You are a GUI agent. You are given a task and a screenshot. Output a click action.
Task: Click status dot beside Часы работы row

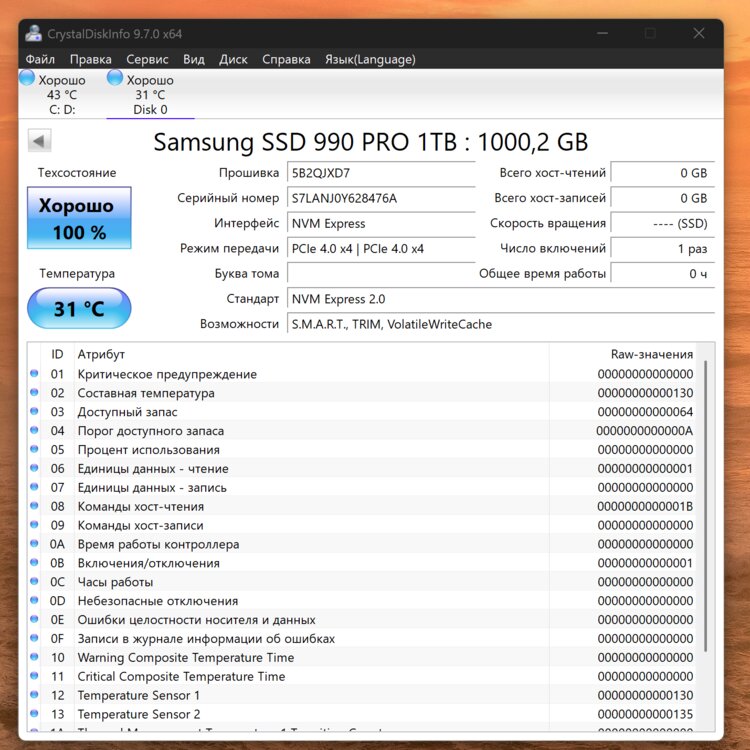click(x=35, y=582)
